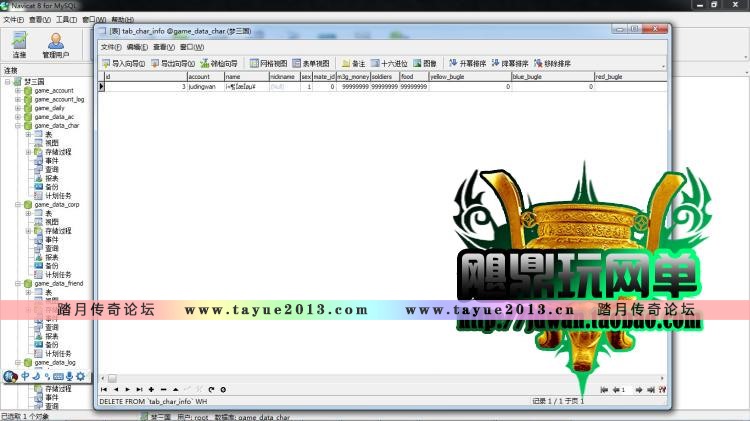Screen dimensions: 750x421
Task: Show the 十六进位 hex view
Action: click(x=389, y=63)
